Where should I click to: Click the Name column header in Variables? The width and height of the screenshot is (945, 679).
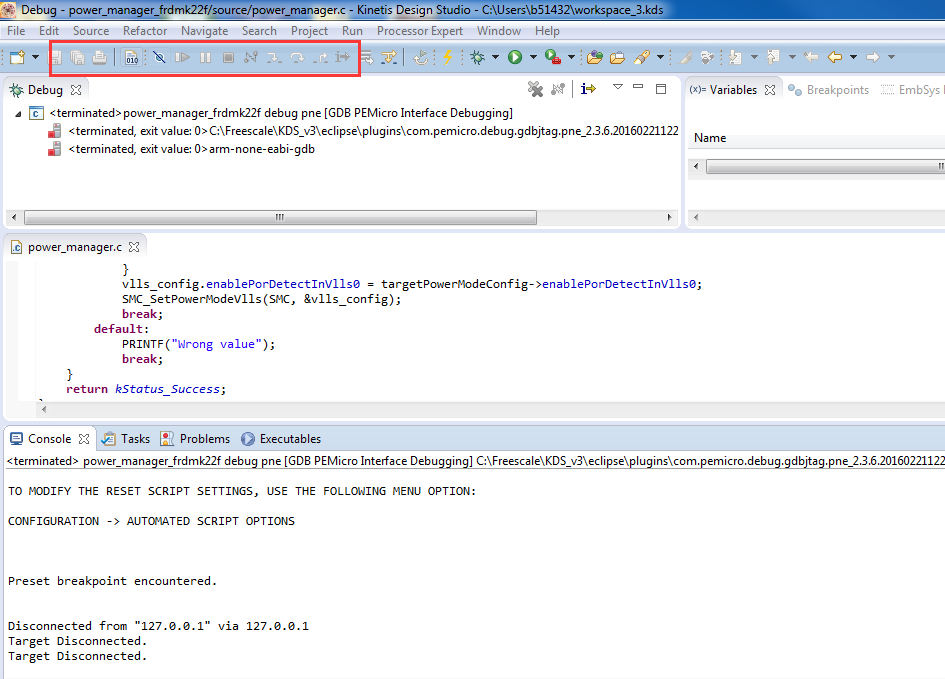(x=710, y=138)
